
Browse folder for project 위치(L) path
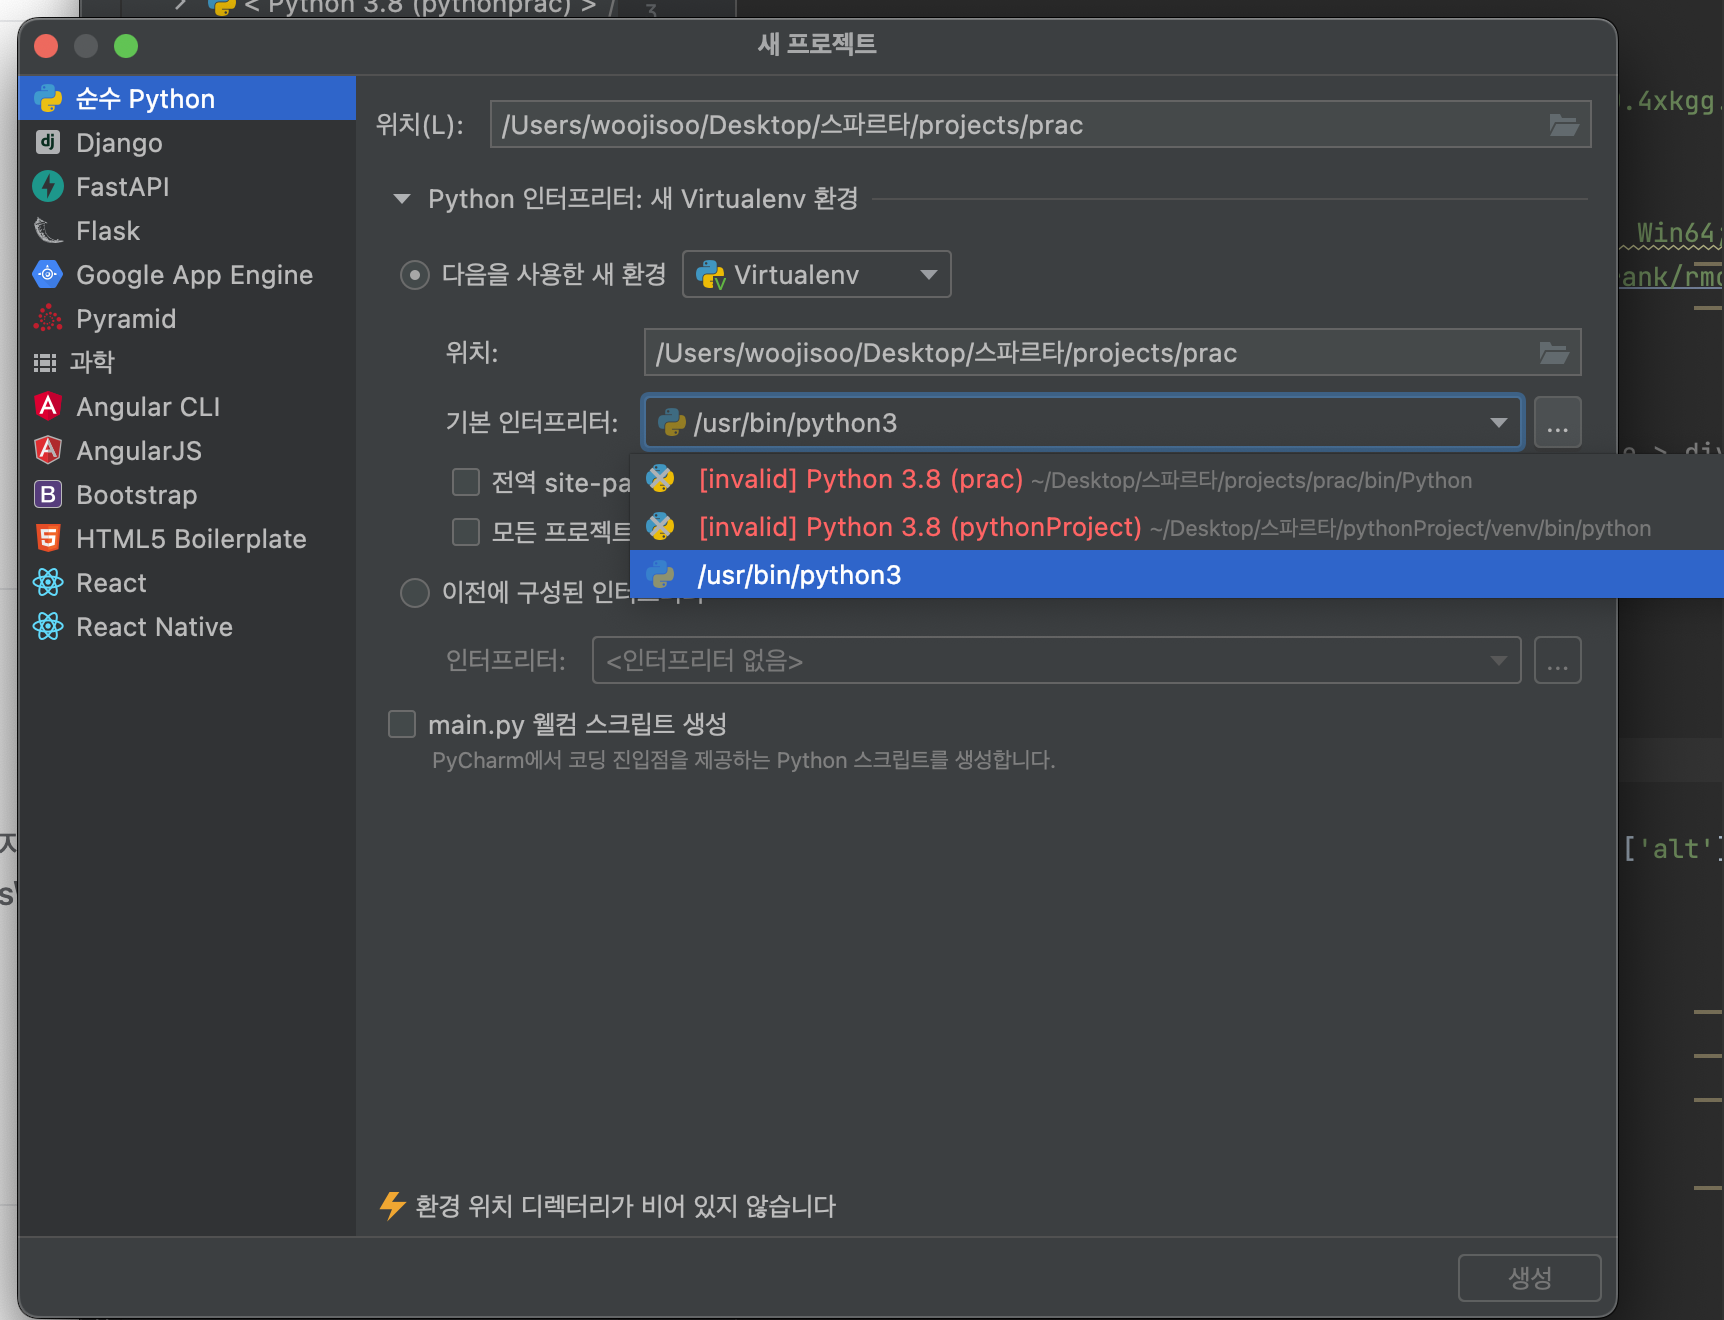(1564, 125)
